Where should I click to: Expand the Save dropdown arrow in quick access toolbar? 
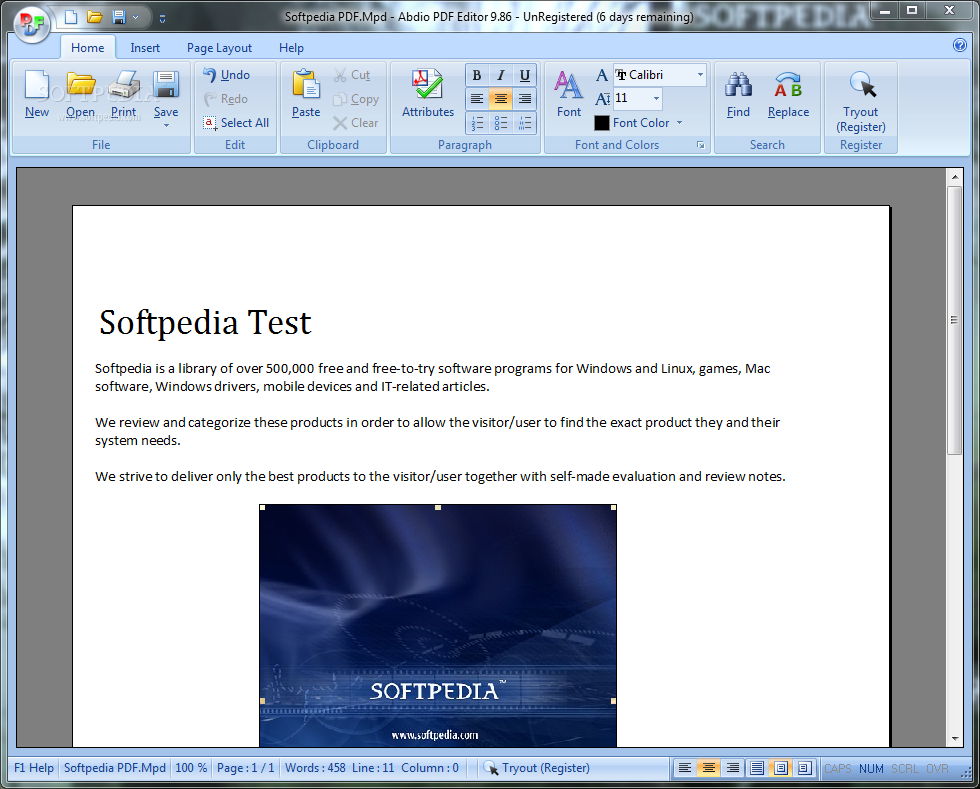[135, 18]
